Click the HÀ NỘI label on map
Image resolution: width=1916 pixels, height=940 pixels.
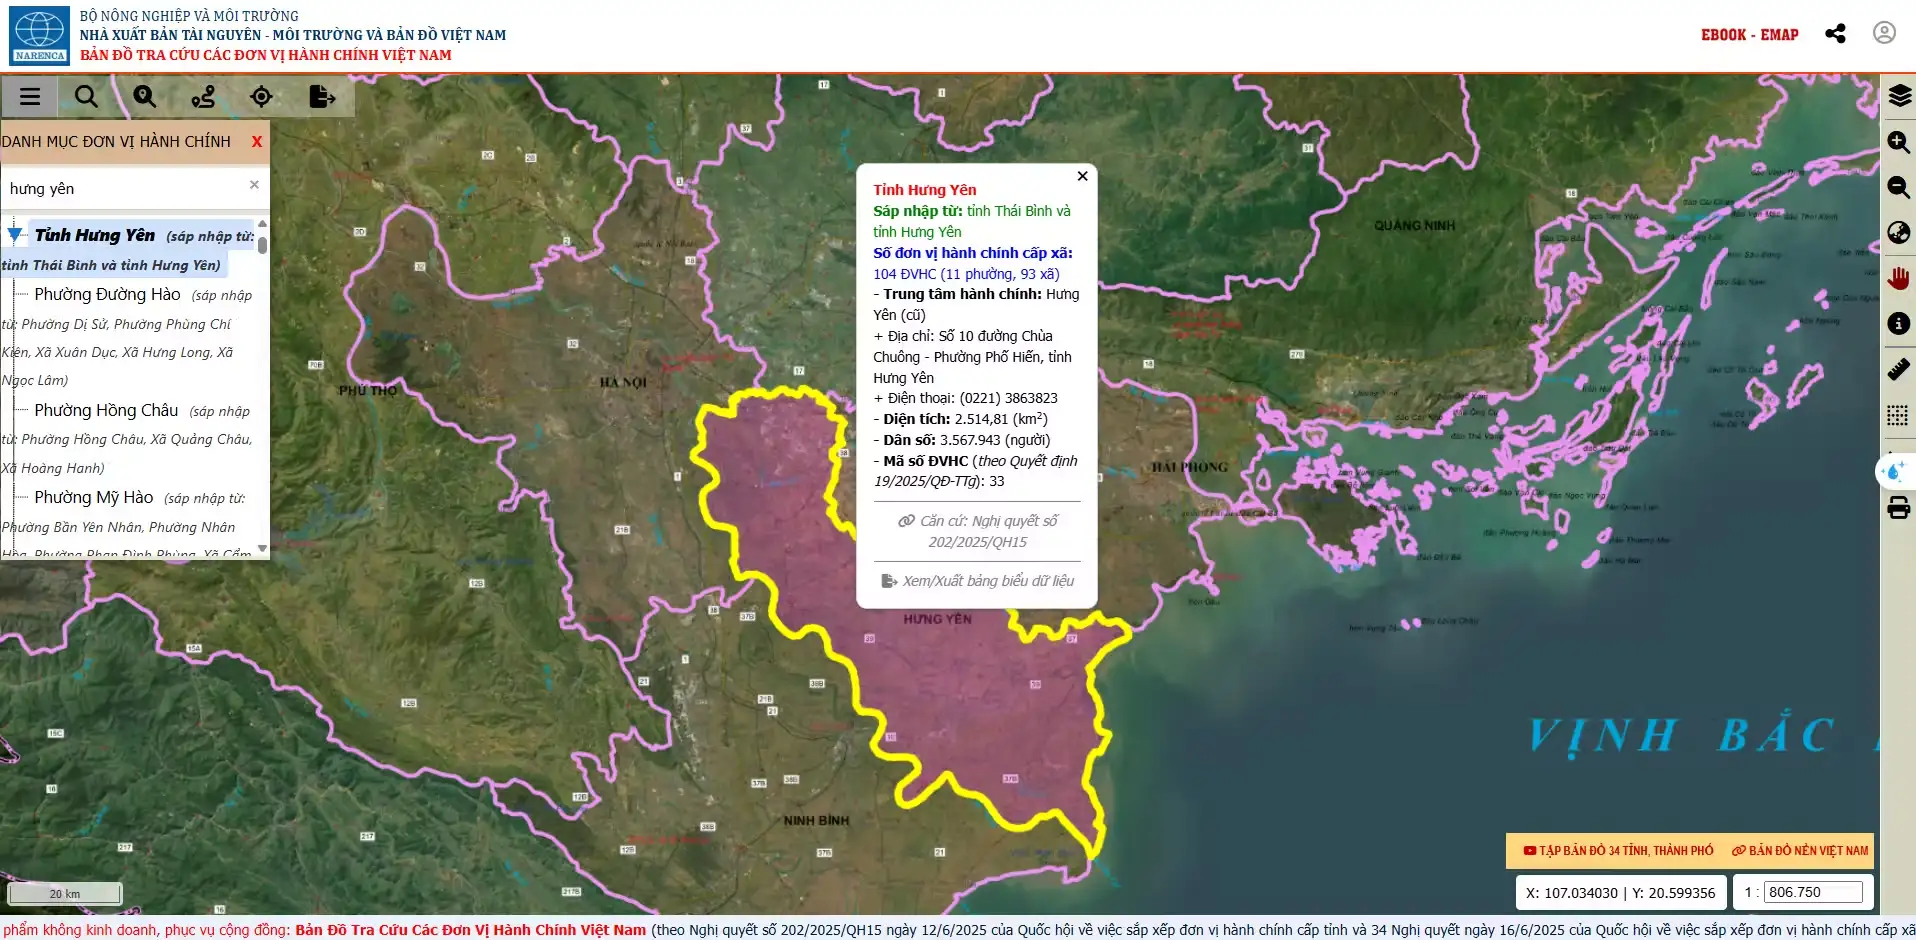coord(623,383)
